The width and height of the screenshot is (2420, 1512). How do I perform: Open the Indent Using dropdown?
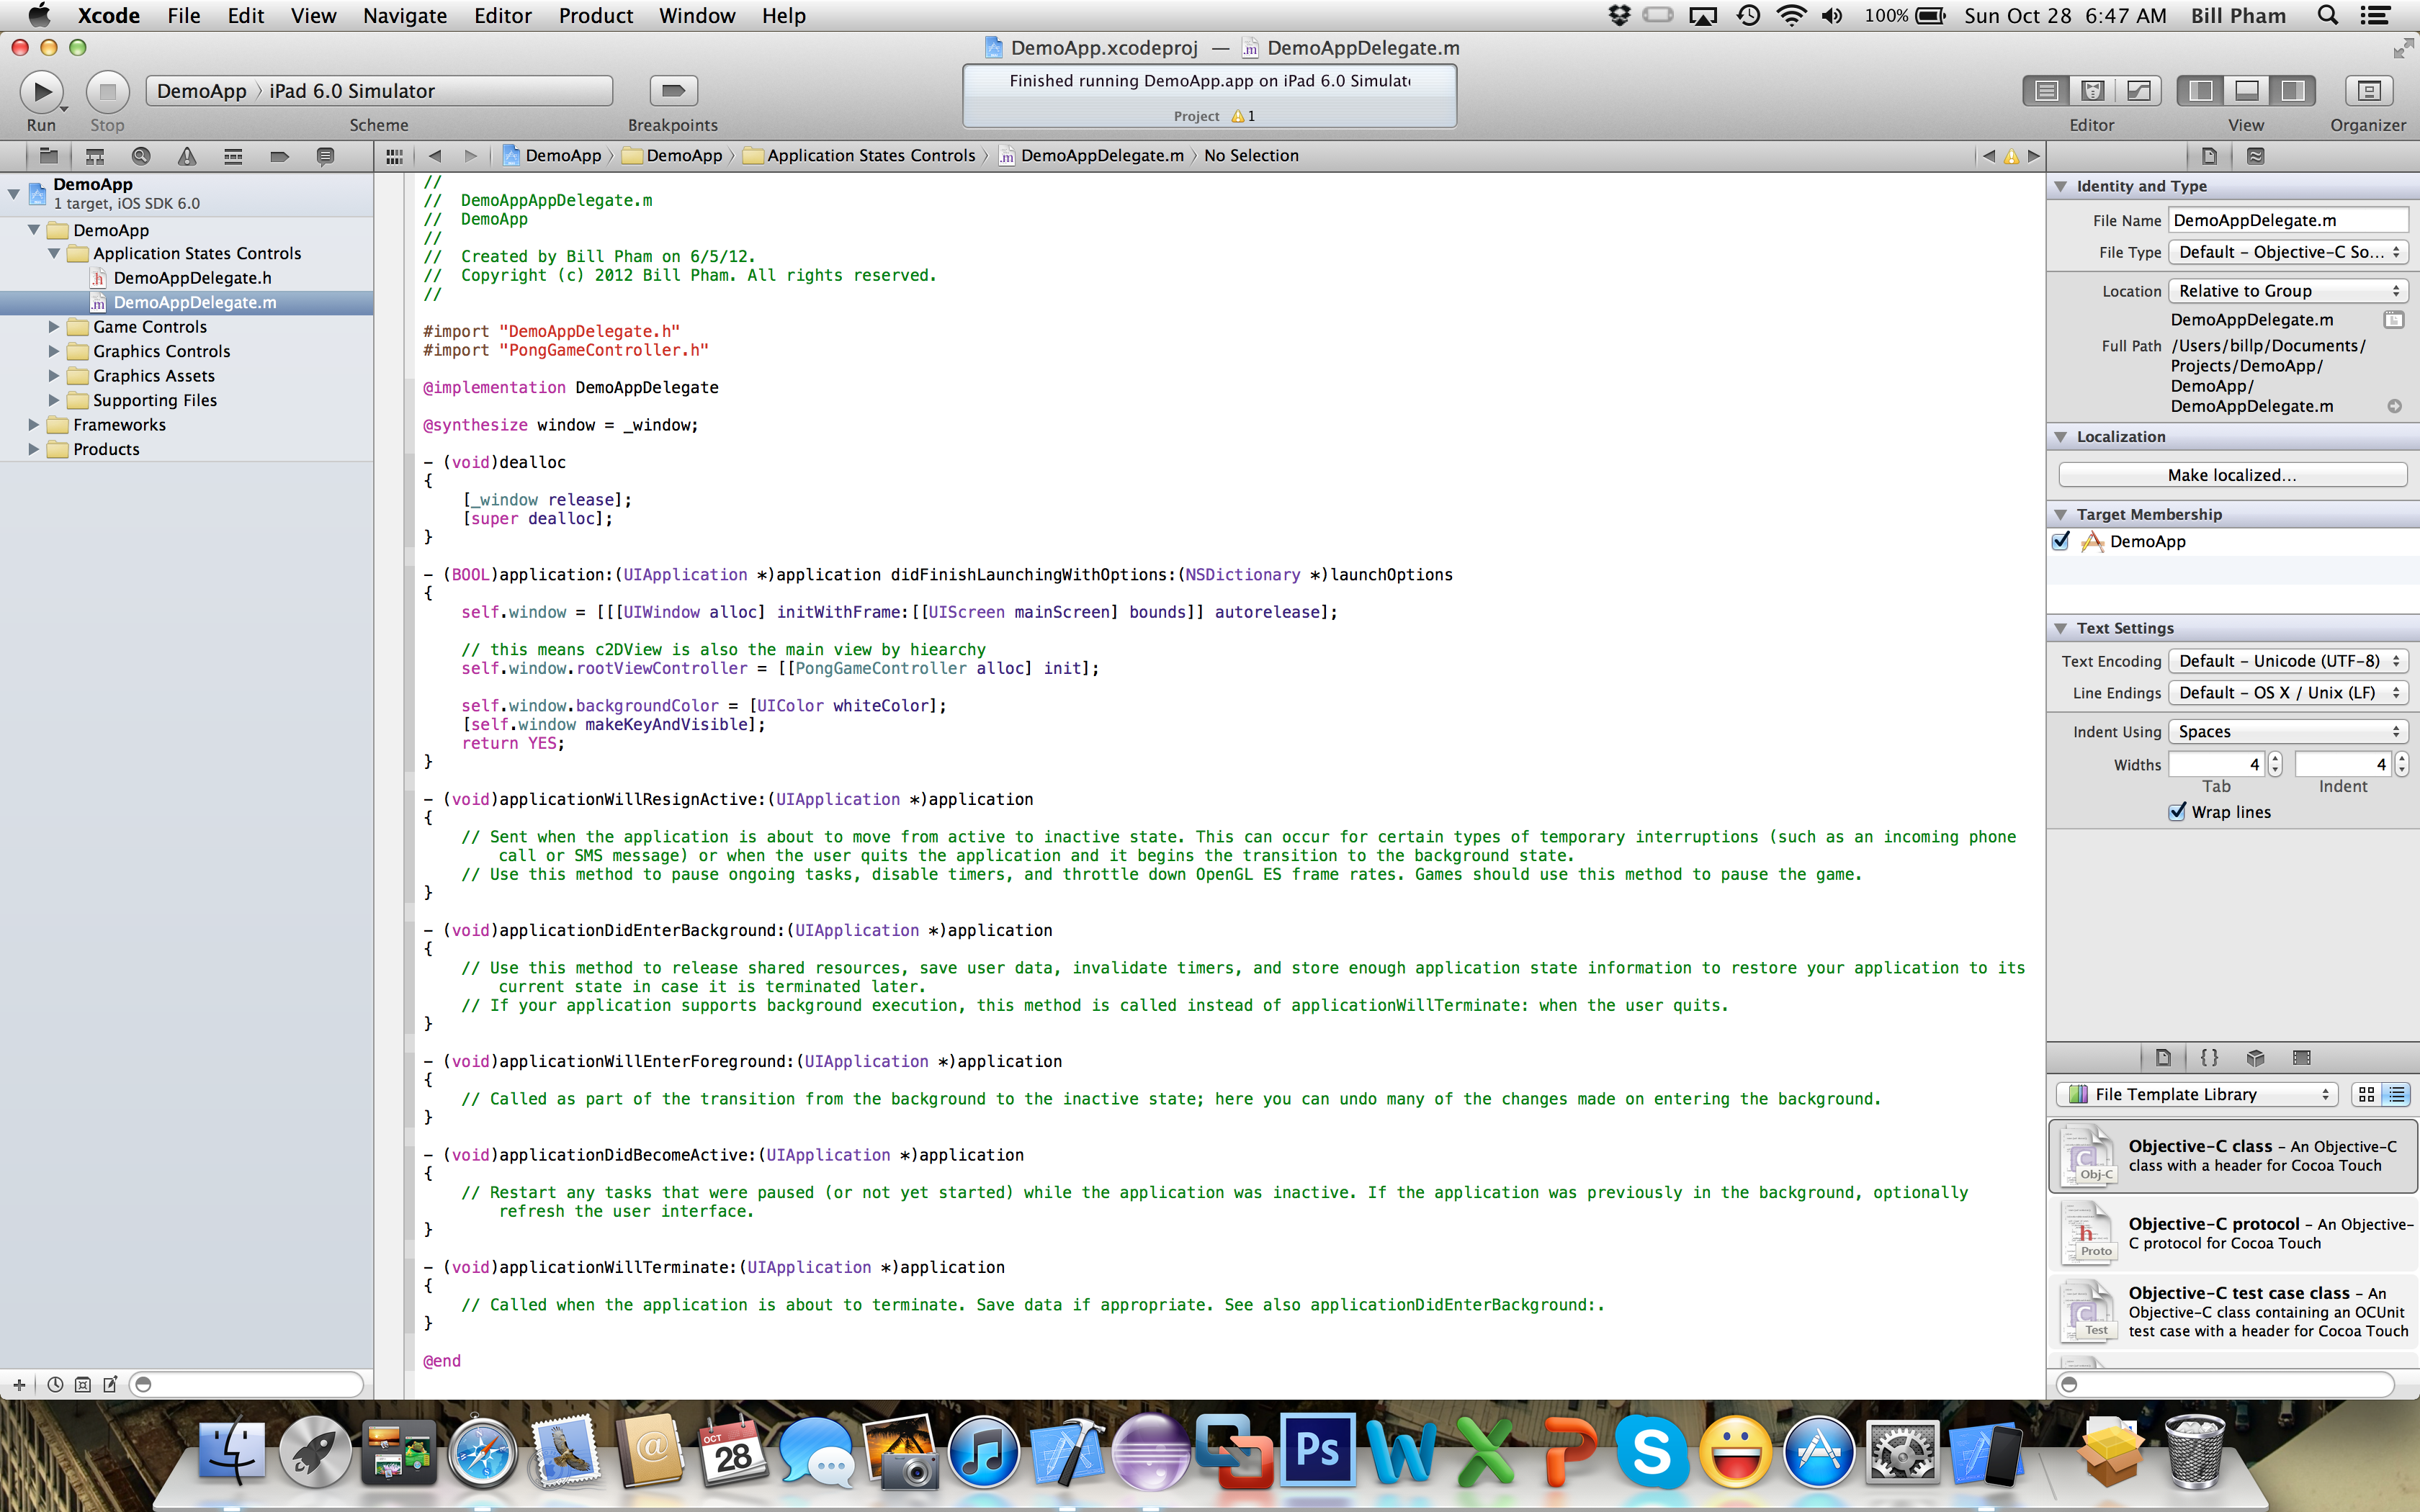[x=2287, y=732]
